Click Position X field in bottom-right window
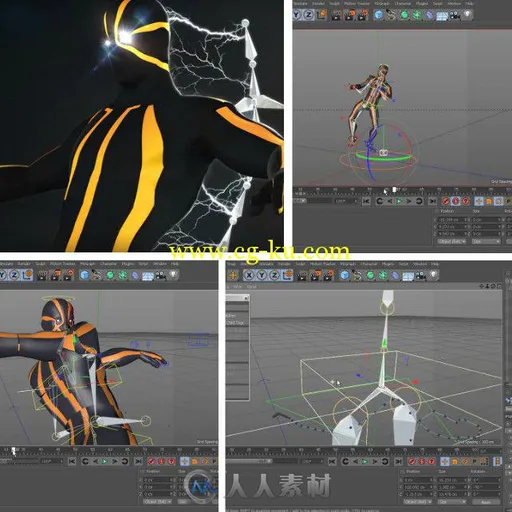The height and width of the screenshot is (512, 512). tap(418, 480)
